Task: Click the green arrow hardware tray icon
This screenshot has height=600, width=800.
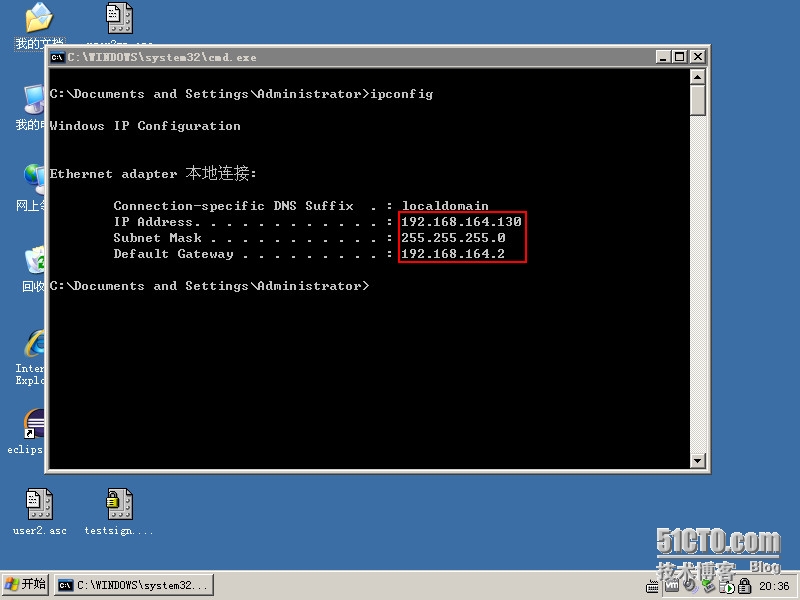Action: (x=708, y=585)
